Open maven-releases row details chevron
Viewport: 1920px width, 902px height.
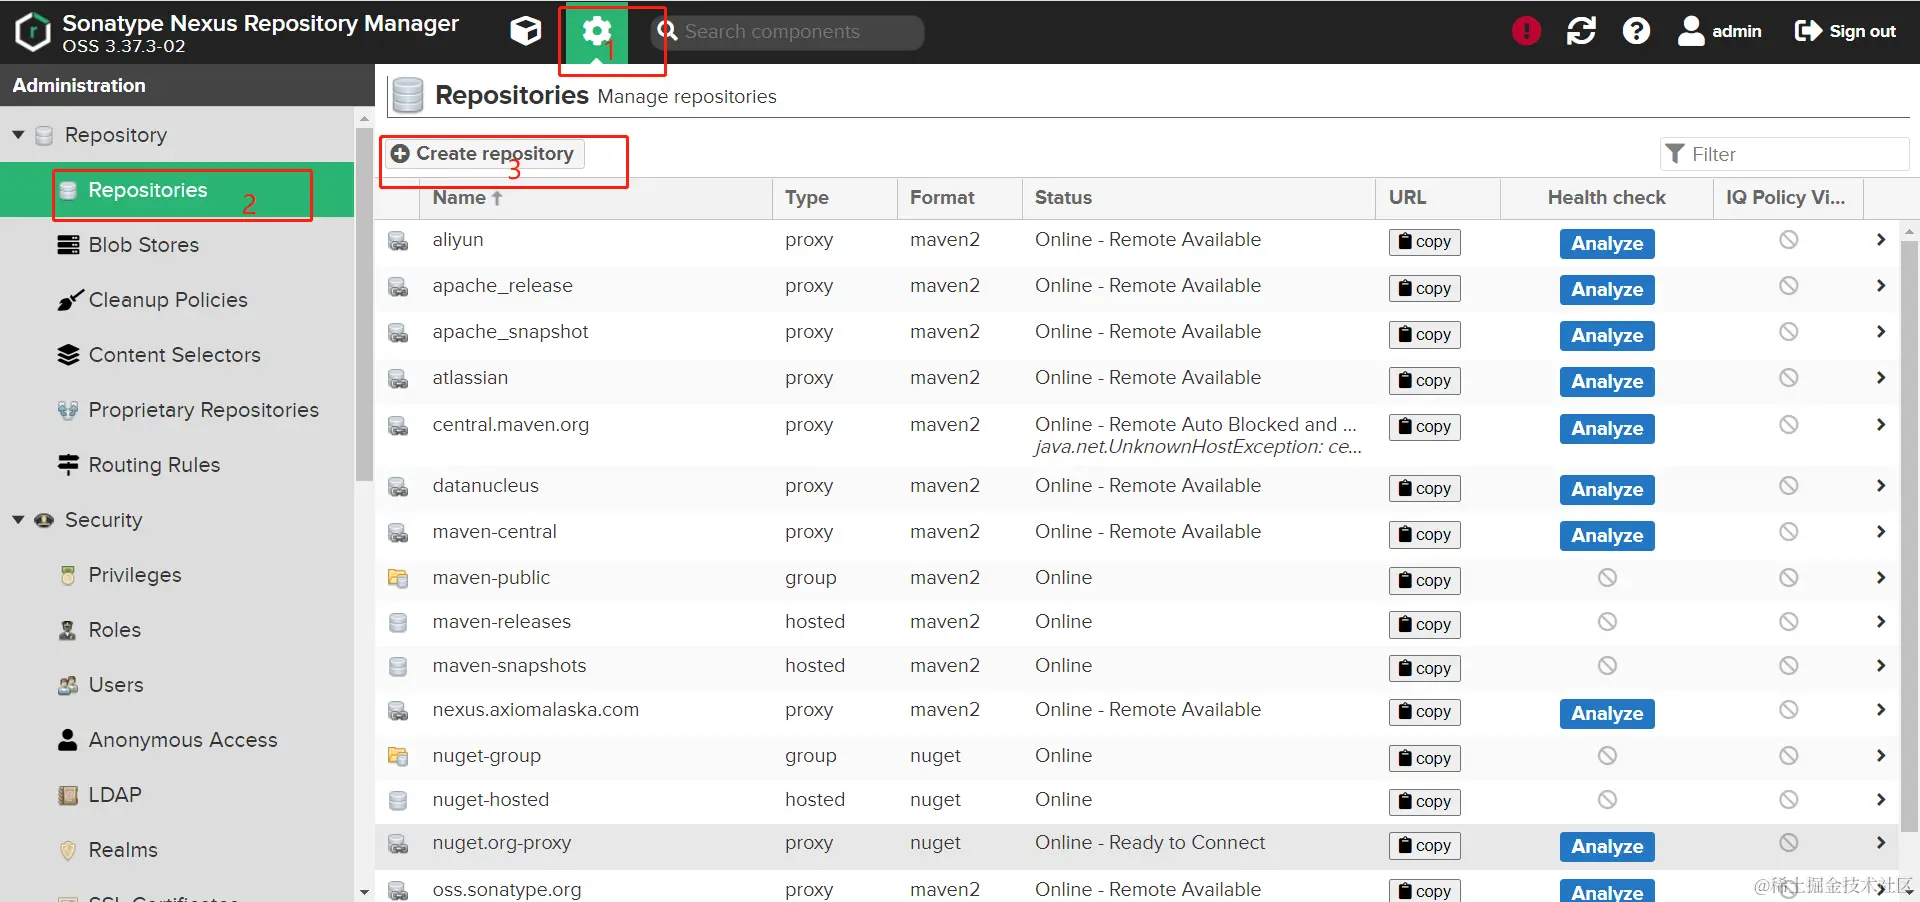pyautogui.click(x=1881, y=622)
